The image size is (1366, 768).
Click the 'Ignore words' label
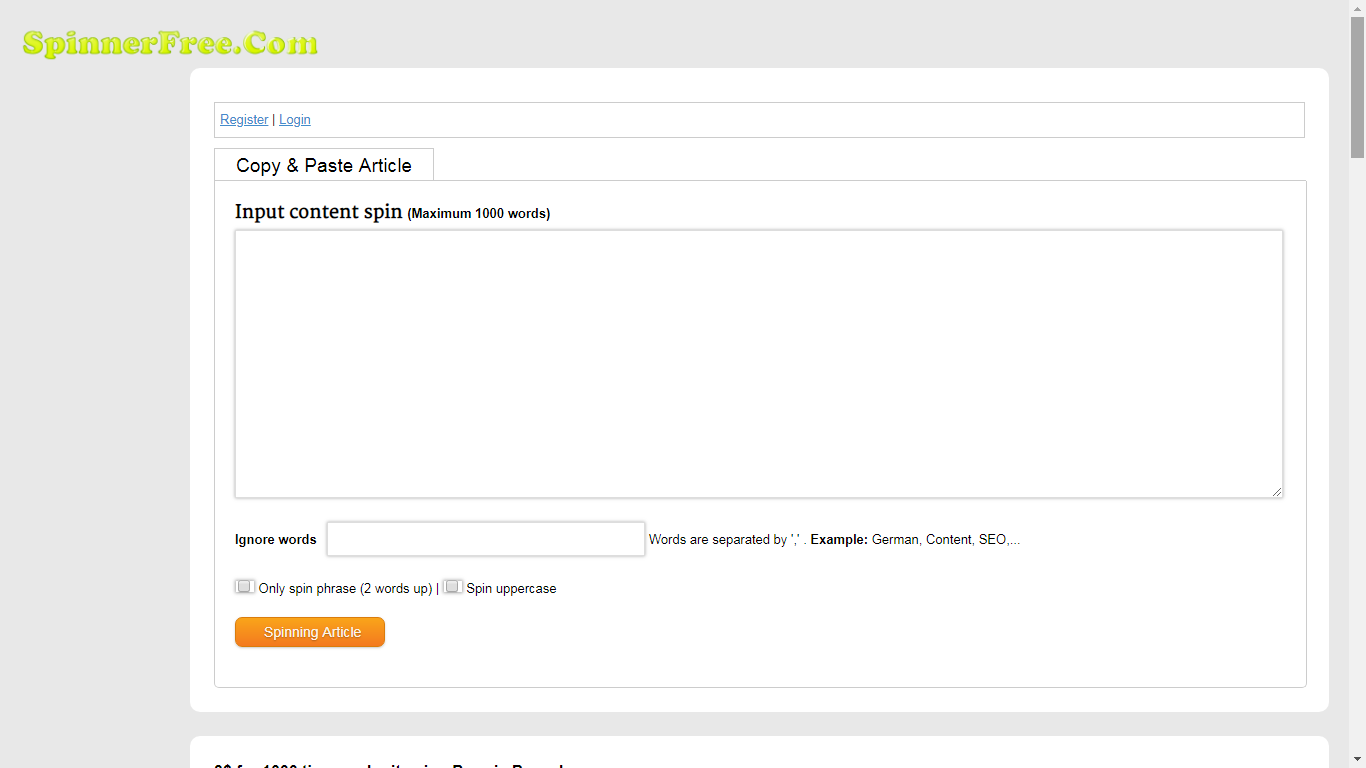(276, 540)
